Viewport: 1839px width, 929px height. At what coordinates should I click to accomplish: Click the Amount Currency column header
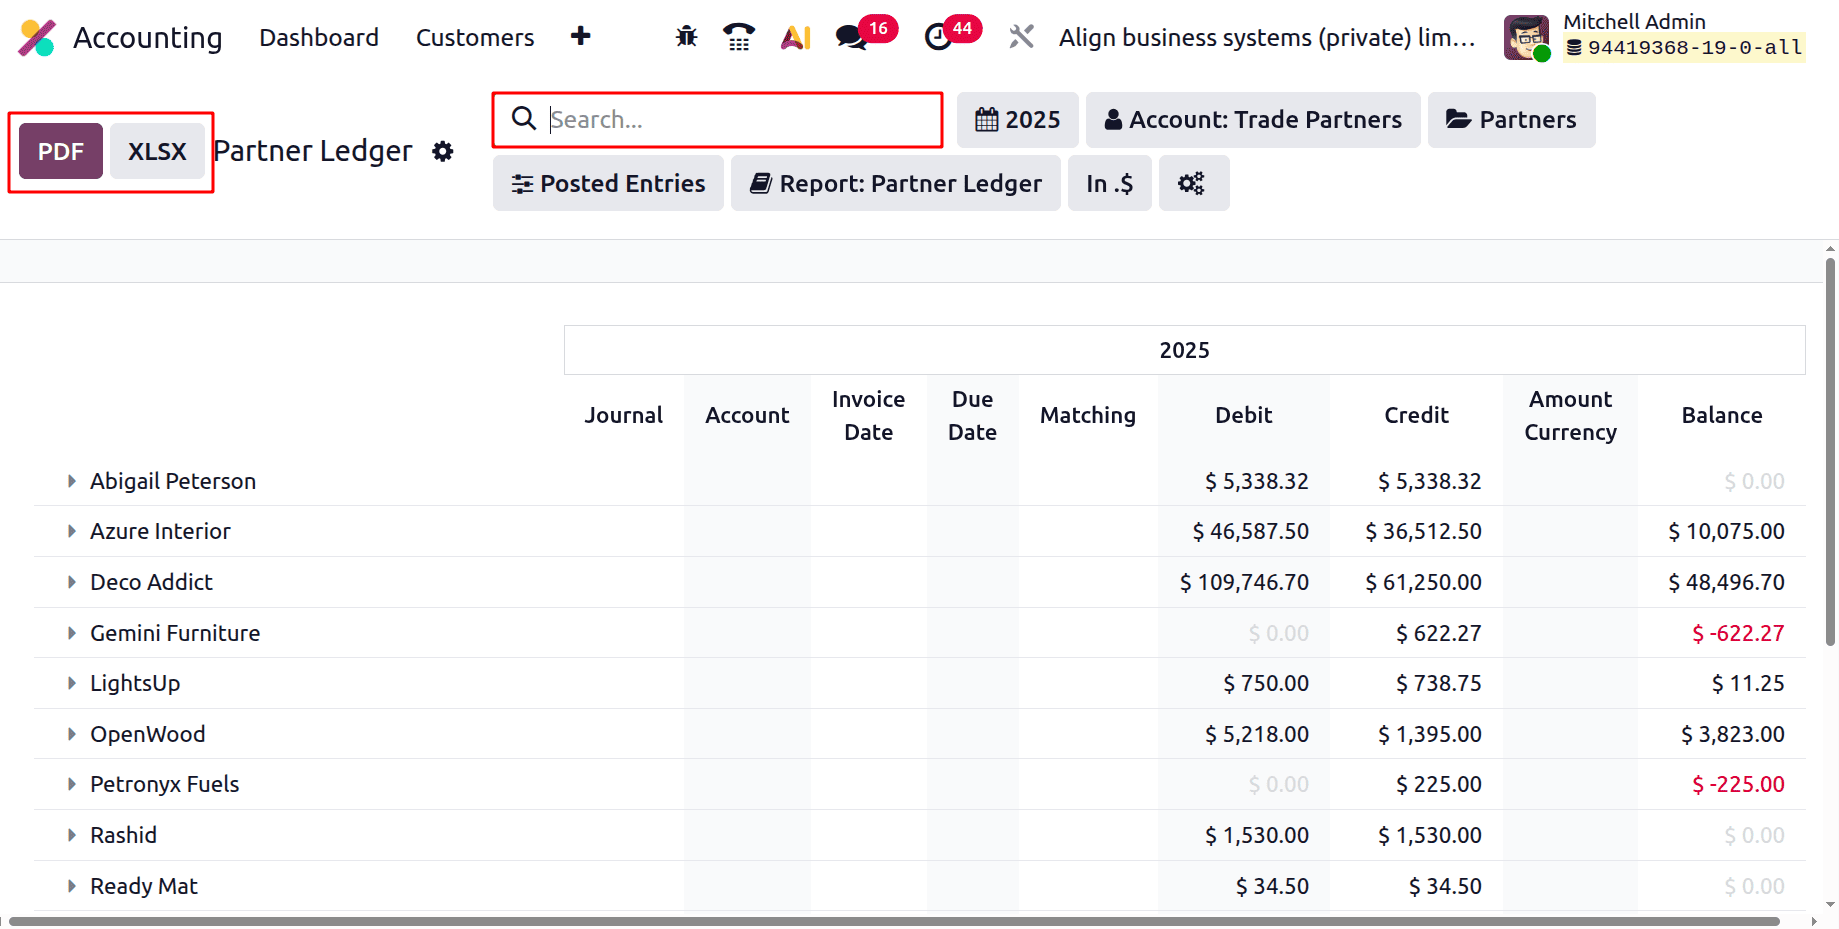click(x=1570, y=415)
